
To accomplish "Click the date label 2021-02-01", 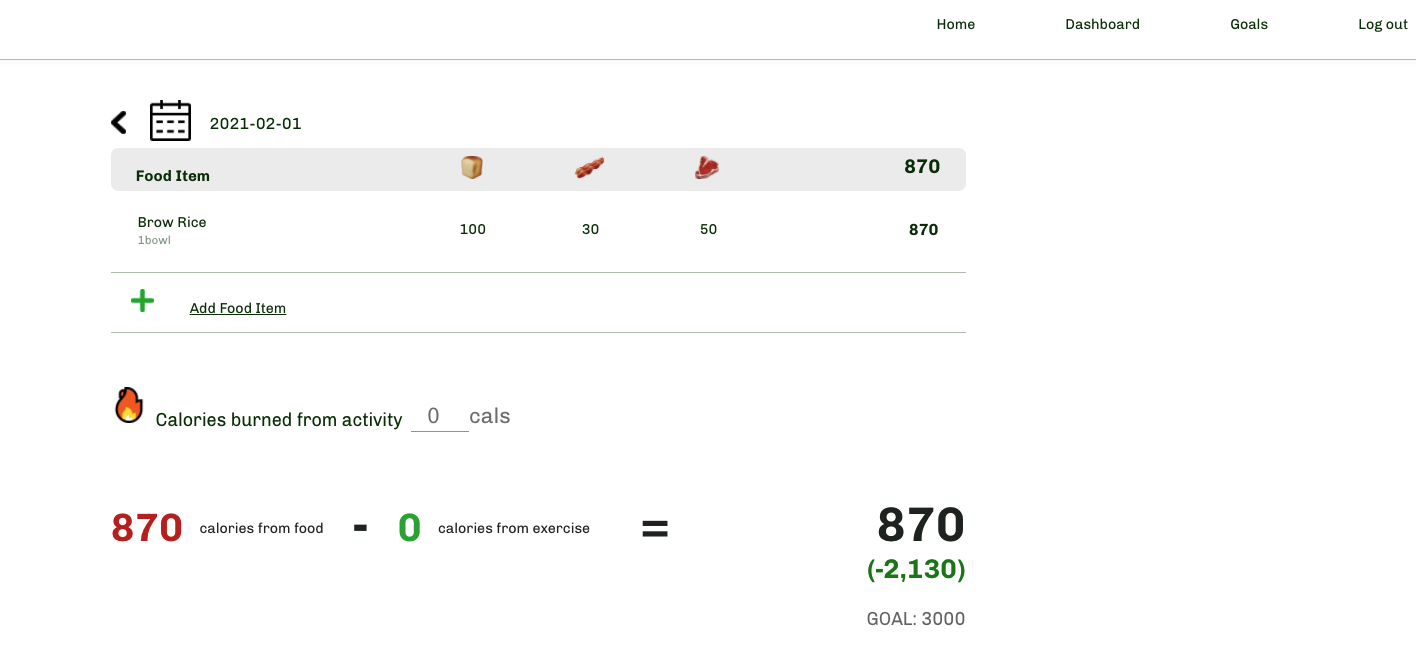I will tap(255, 123).
